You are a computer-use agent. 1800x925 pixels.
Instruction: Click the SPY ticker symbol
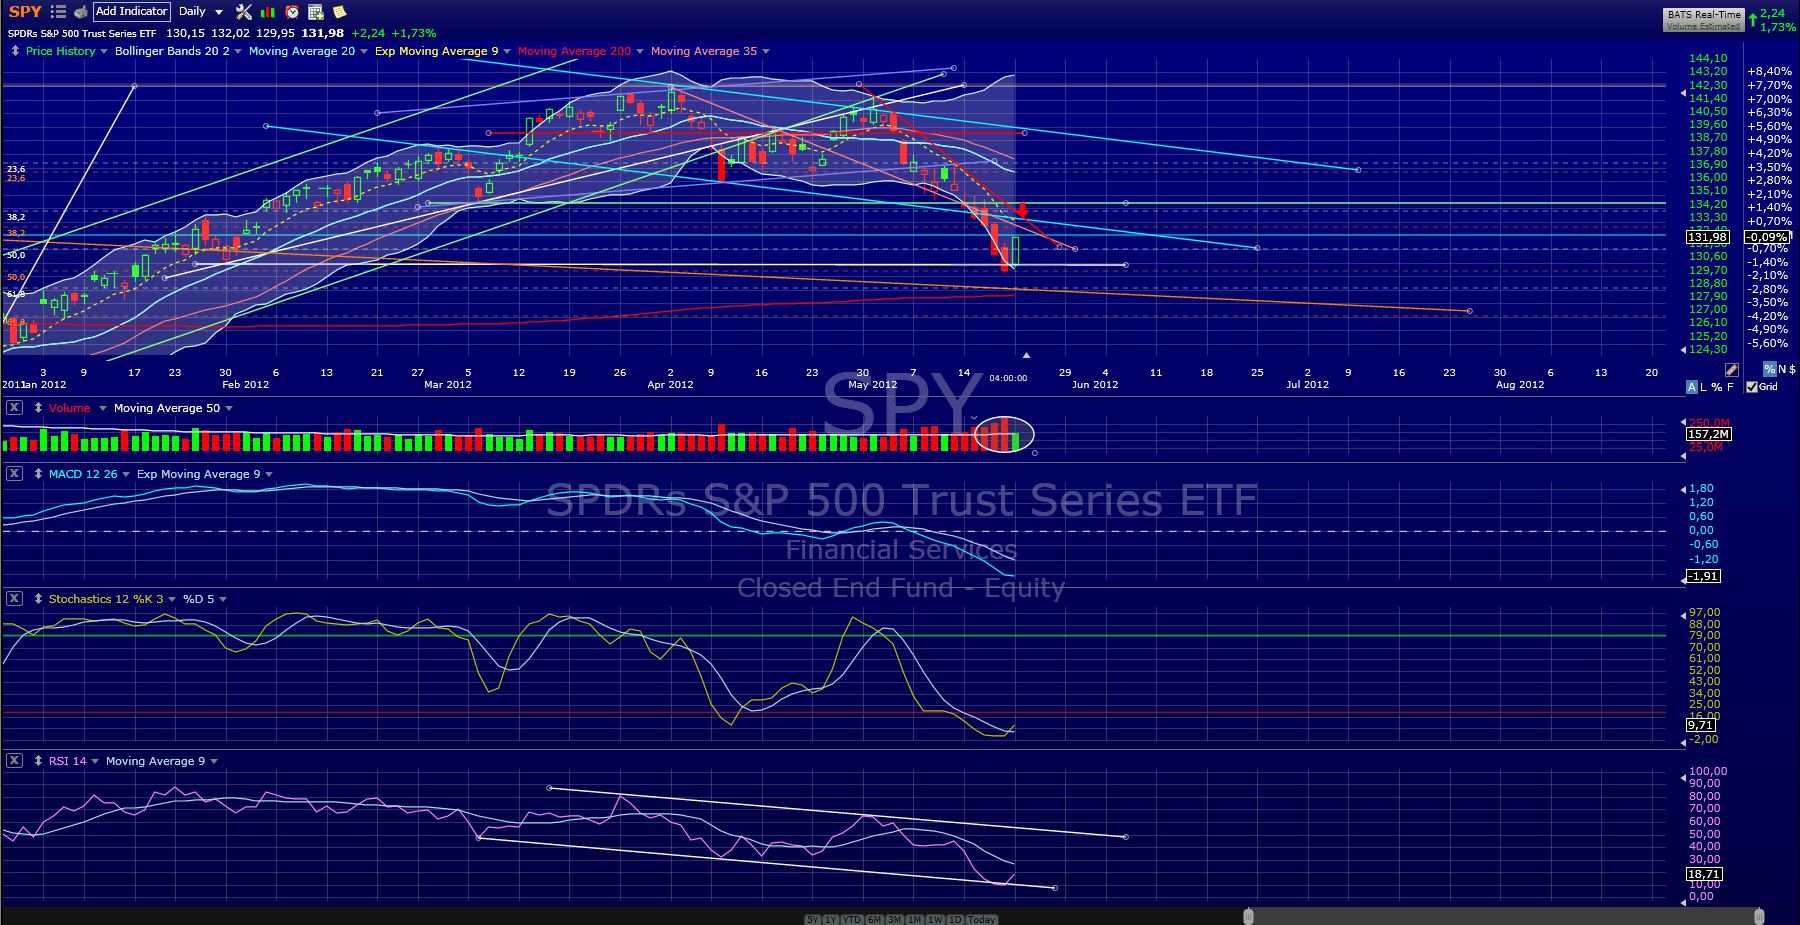25,12
